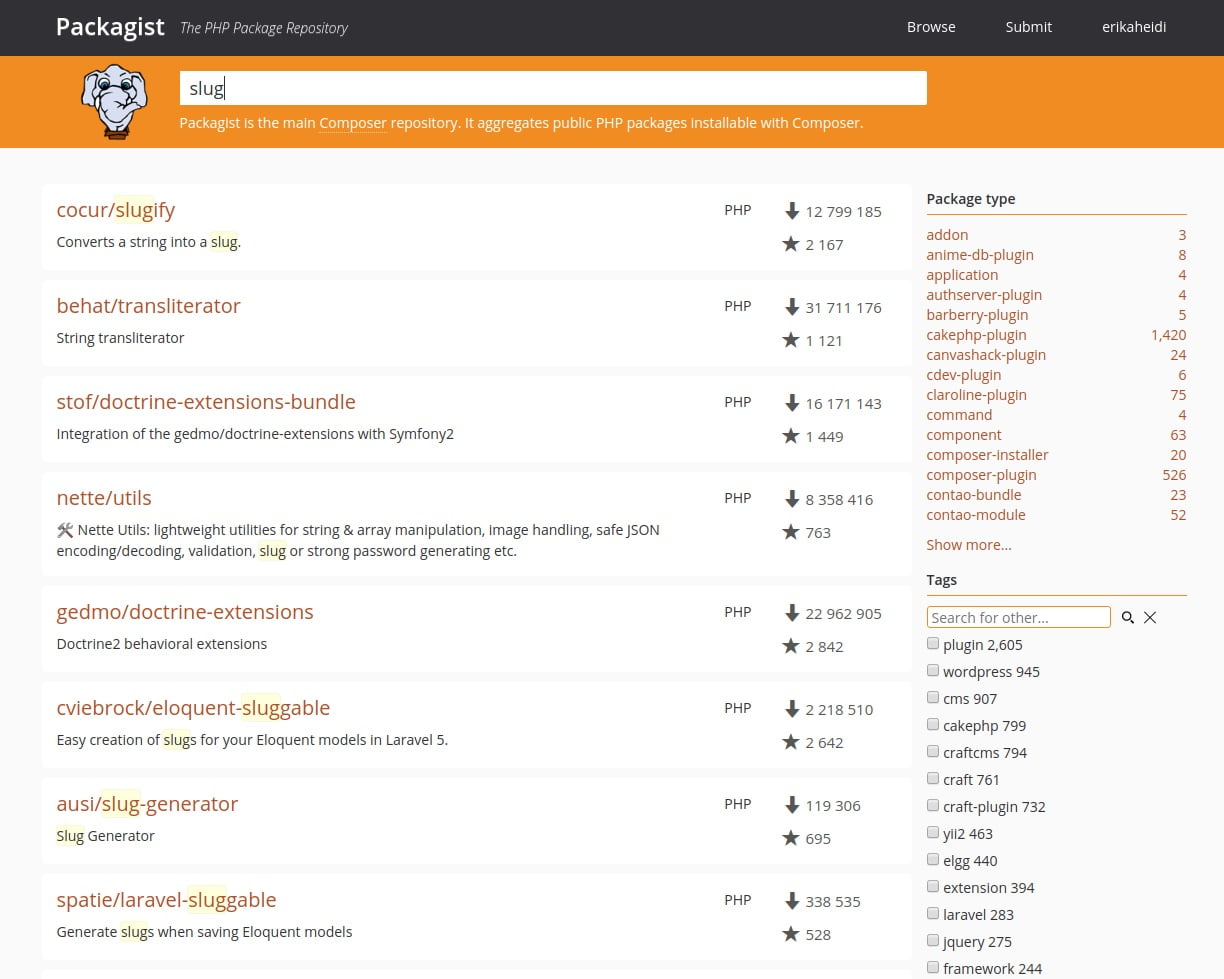Click the magnifier icon in the Tags search
Screen dimensions: 1224x979
[x=1128, y=617]
